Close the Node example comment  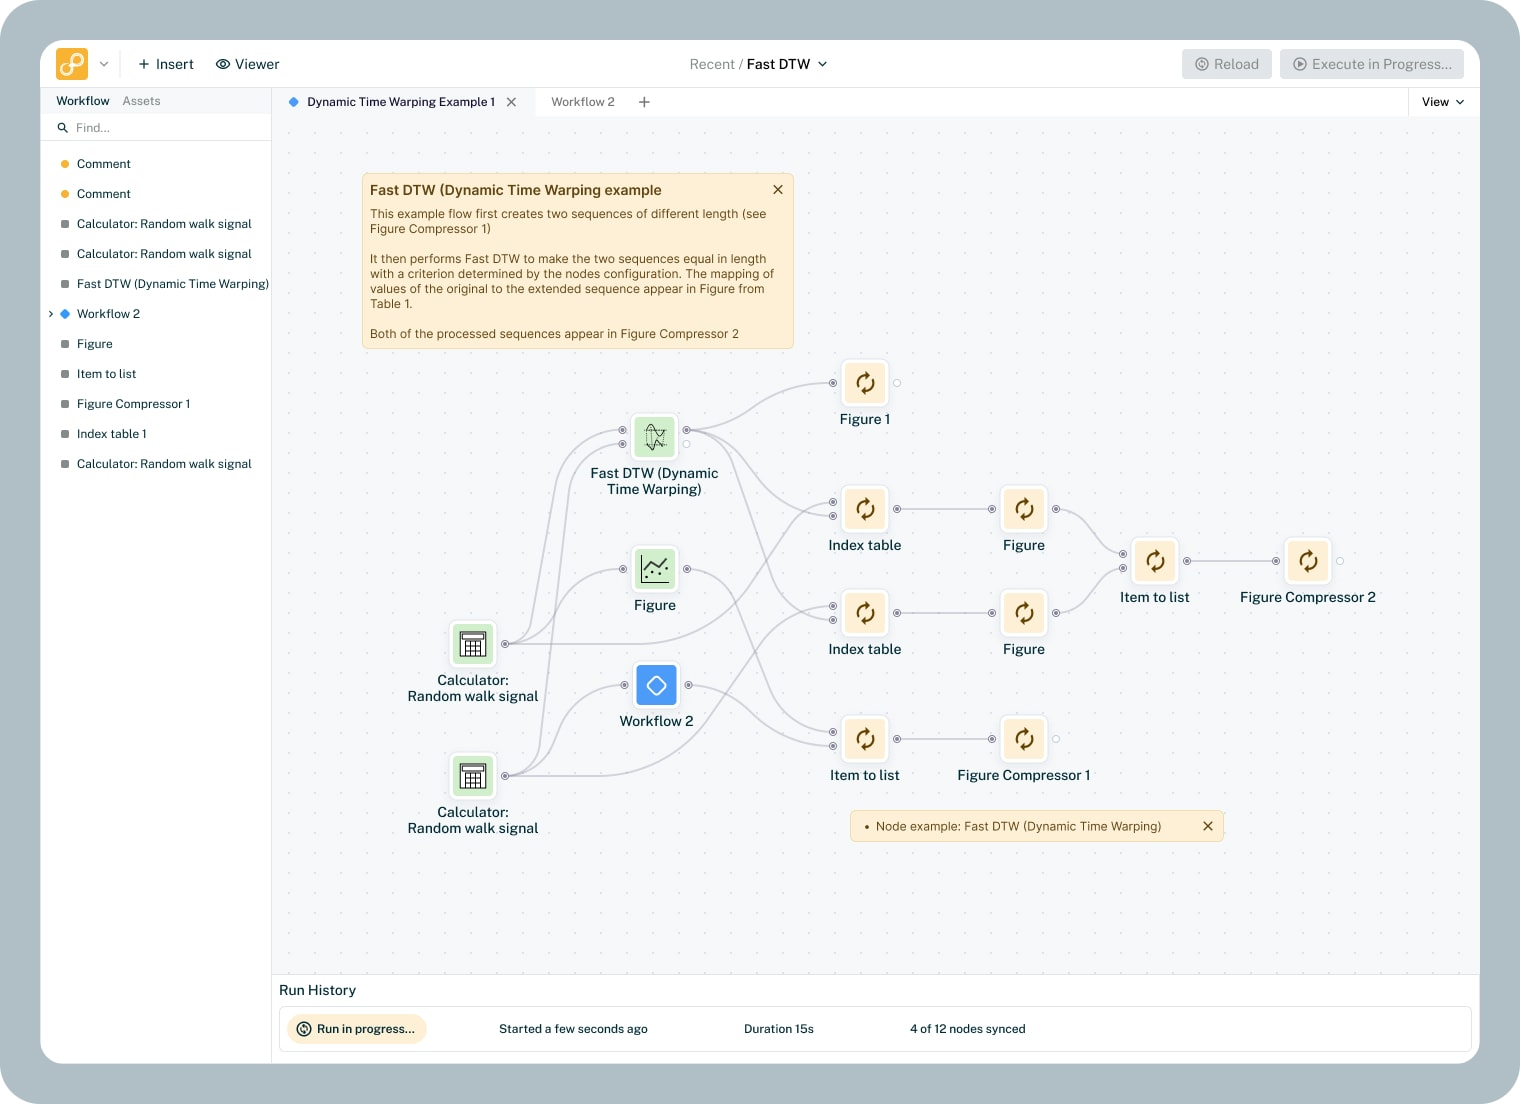pos(1208,826)
